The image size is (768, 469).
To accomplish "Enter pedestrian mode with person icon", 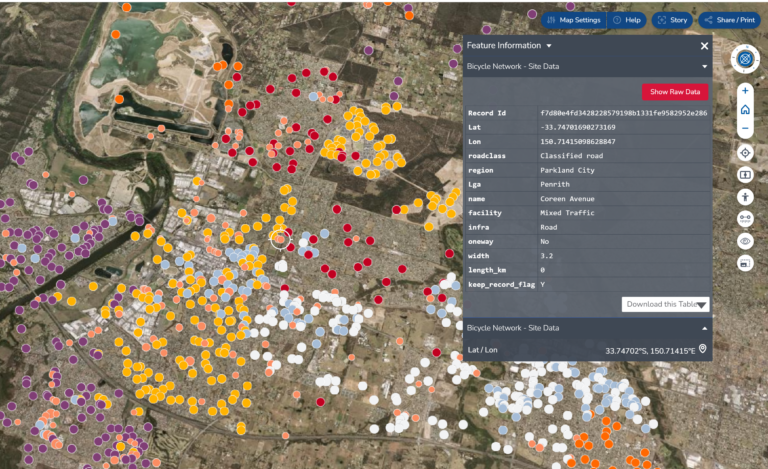I will click(x=745, y=197).
